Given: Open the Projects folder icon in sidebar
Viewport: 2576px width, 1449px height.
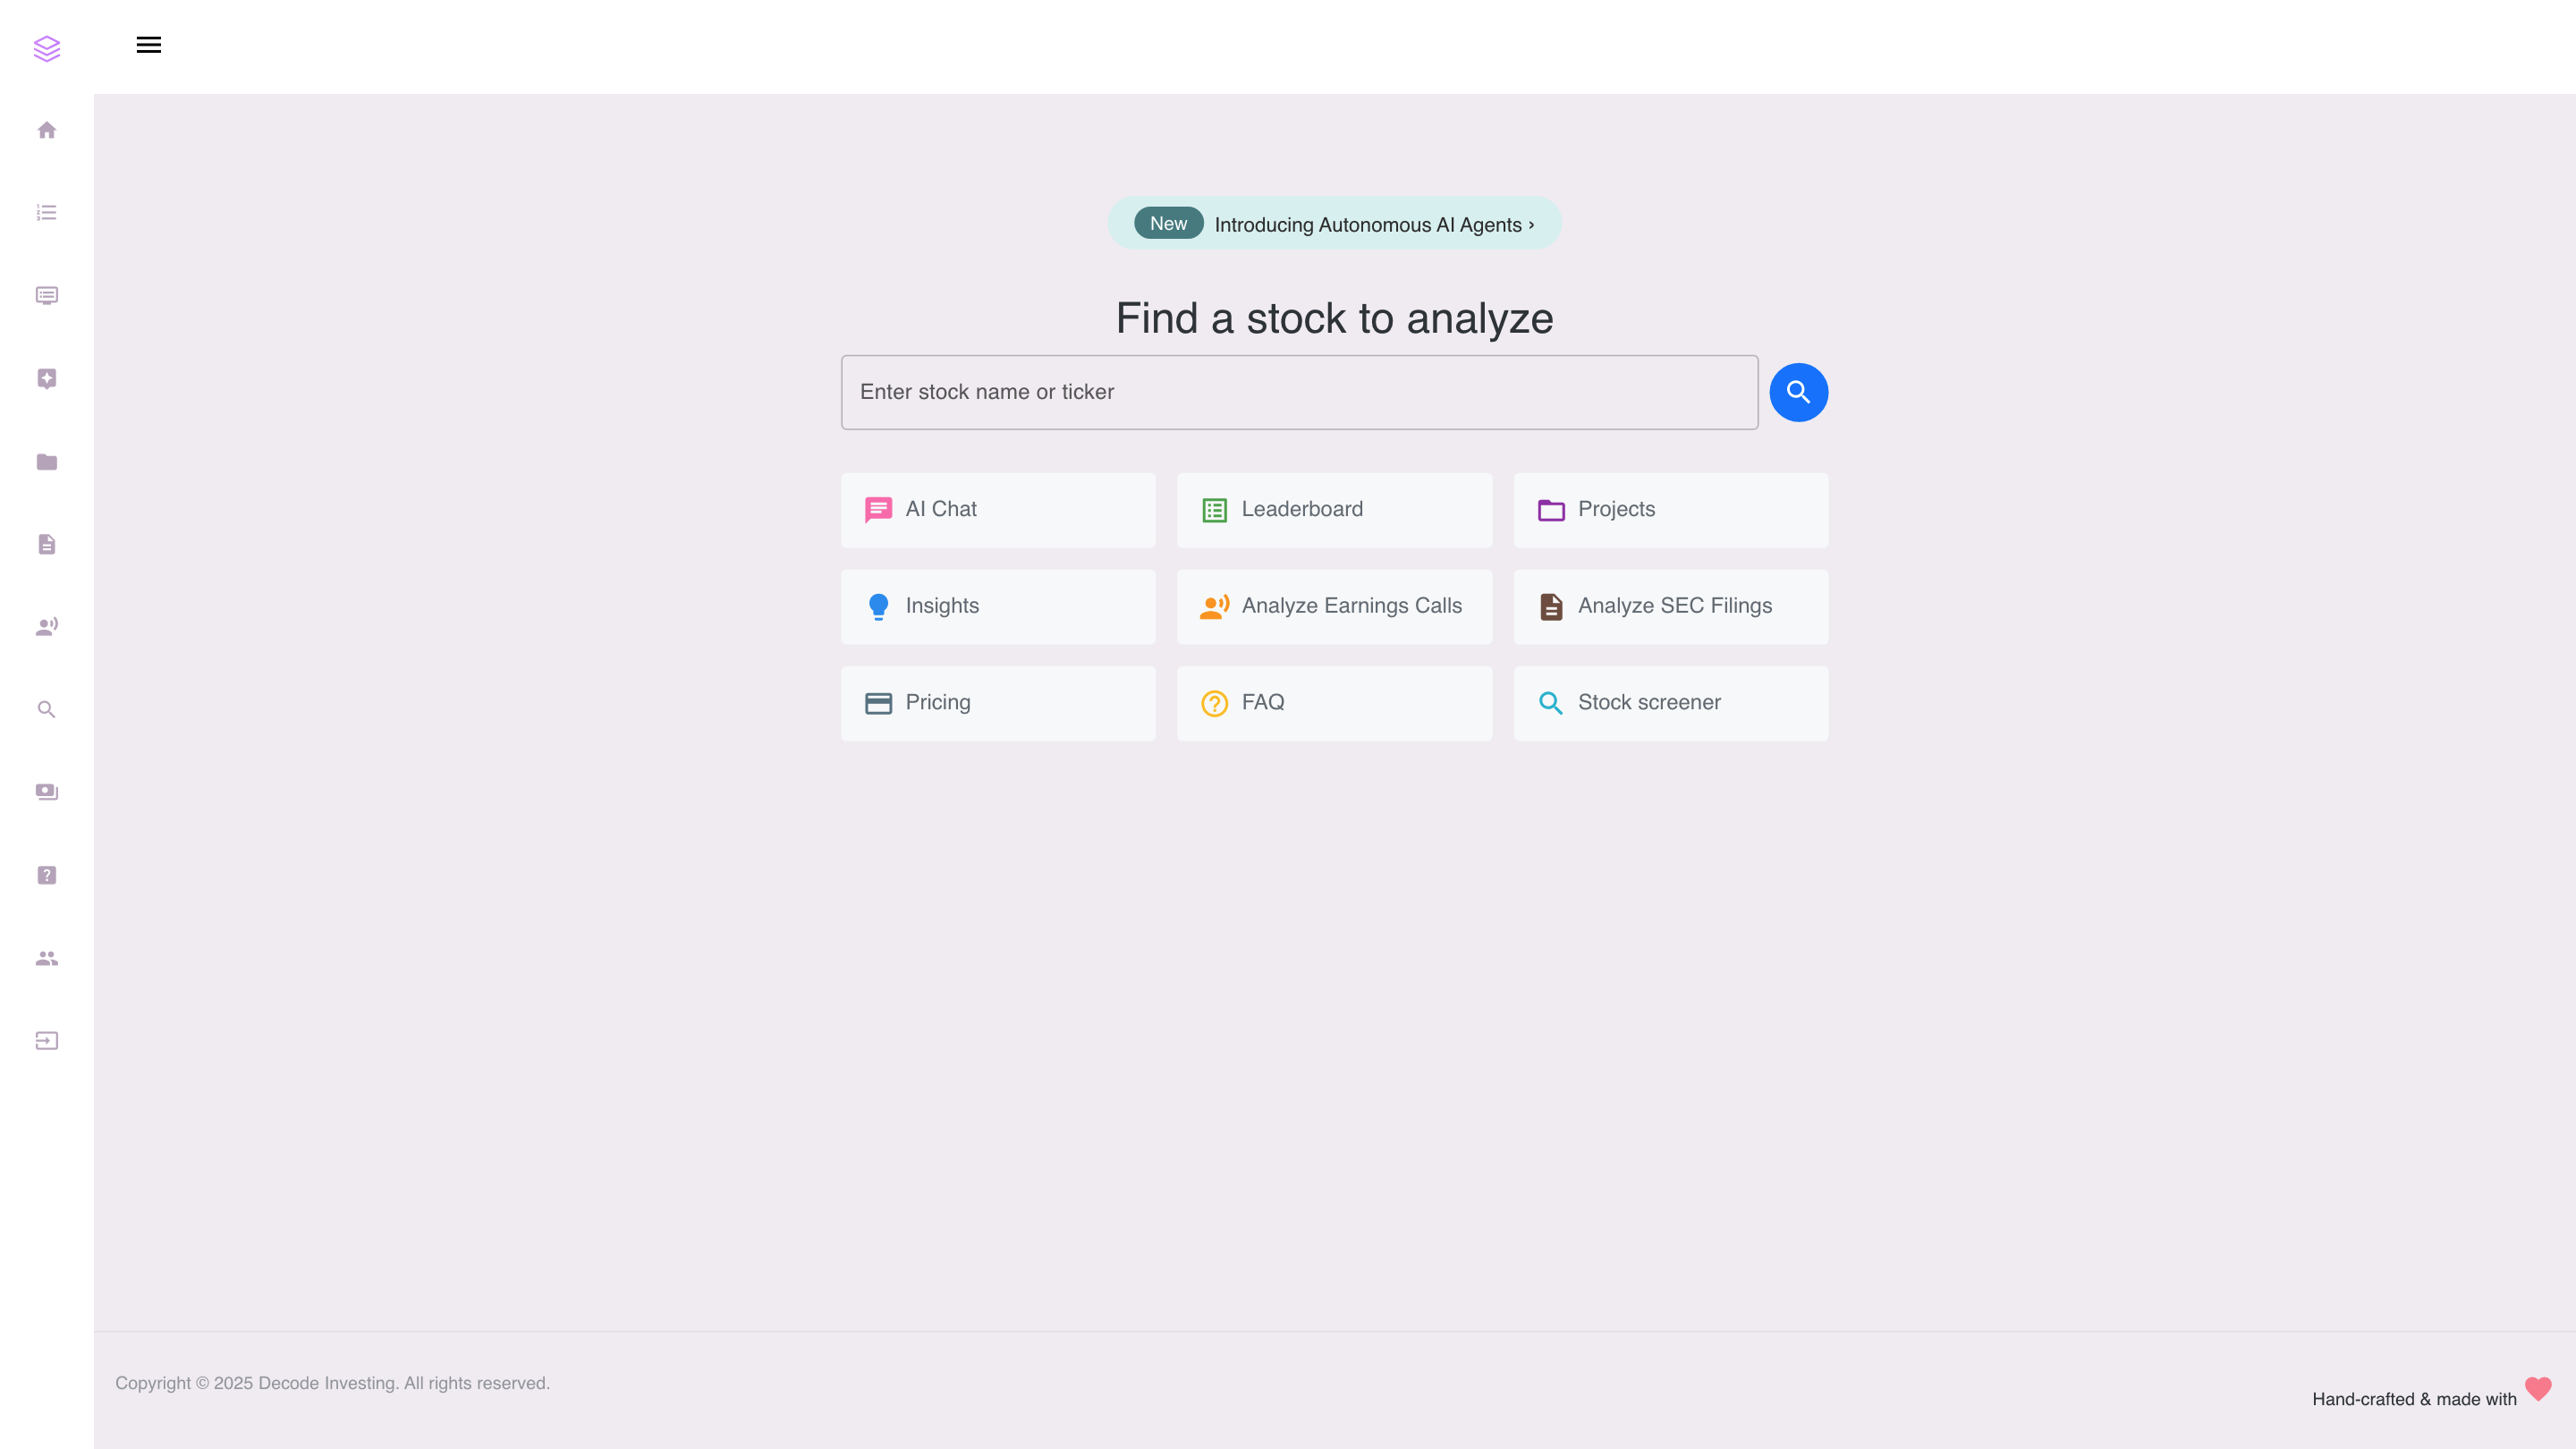Looking at the screenshot, I should pos(46,461).
